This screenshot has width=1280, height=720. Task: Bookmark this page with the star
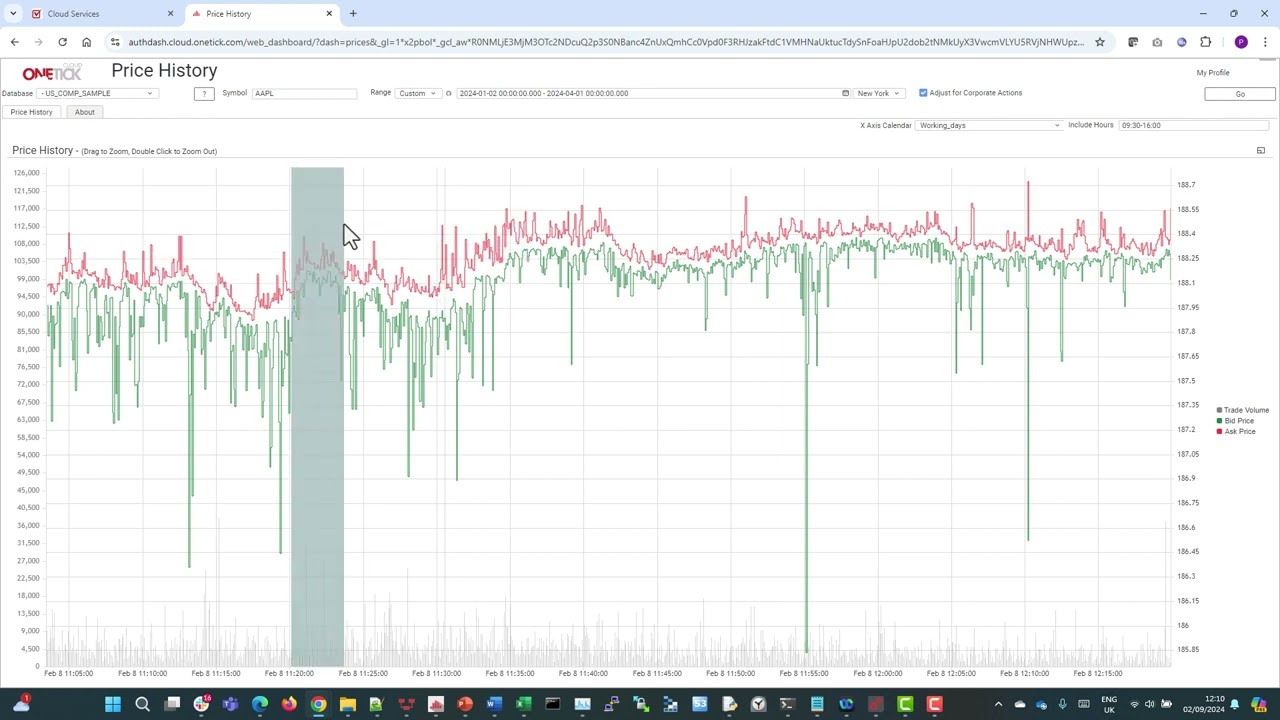click(x=1099, y=42)
